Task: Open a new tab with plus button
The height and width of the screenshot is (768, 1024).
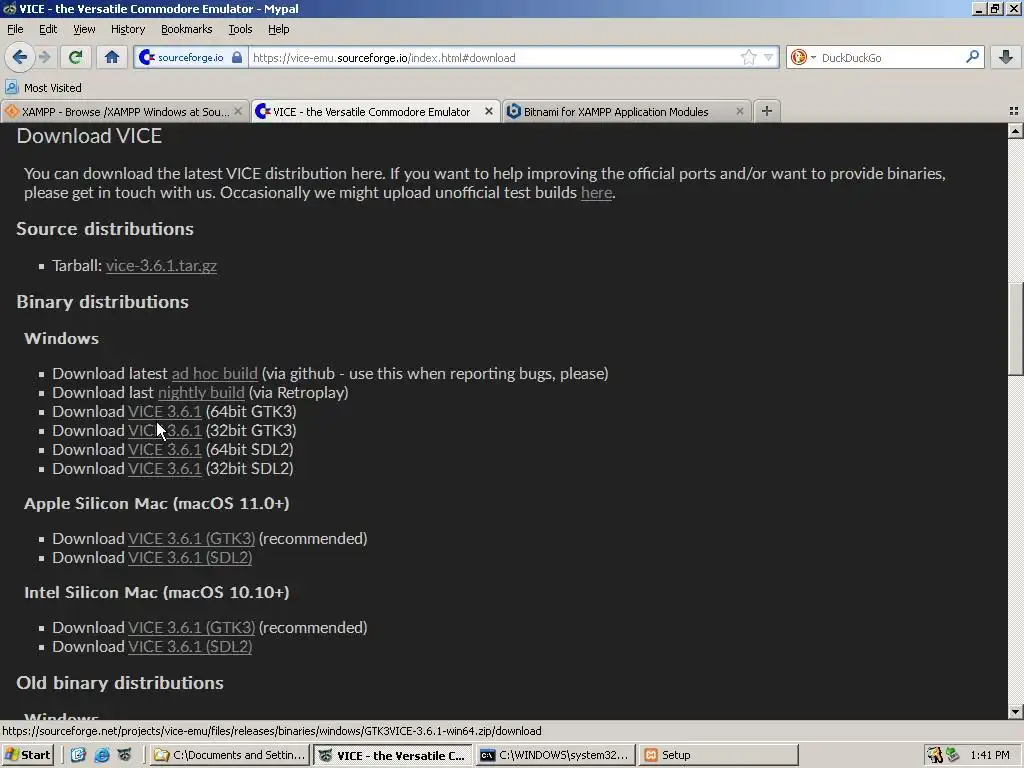Action: click(767, 112)
